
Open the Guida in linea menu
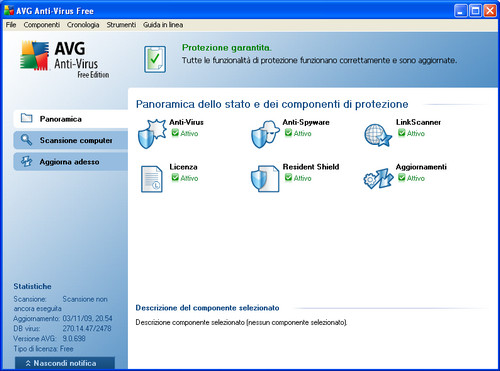163,25
